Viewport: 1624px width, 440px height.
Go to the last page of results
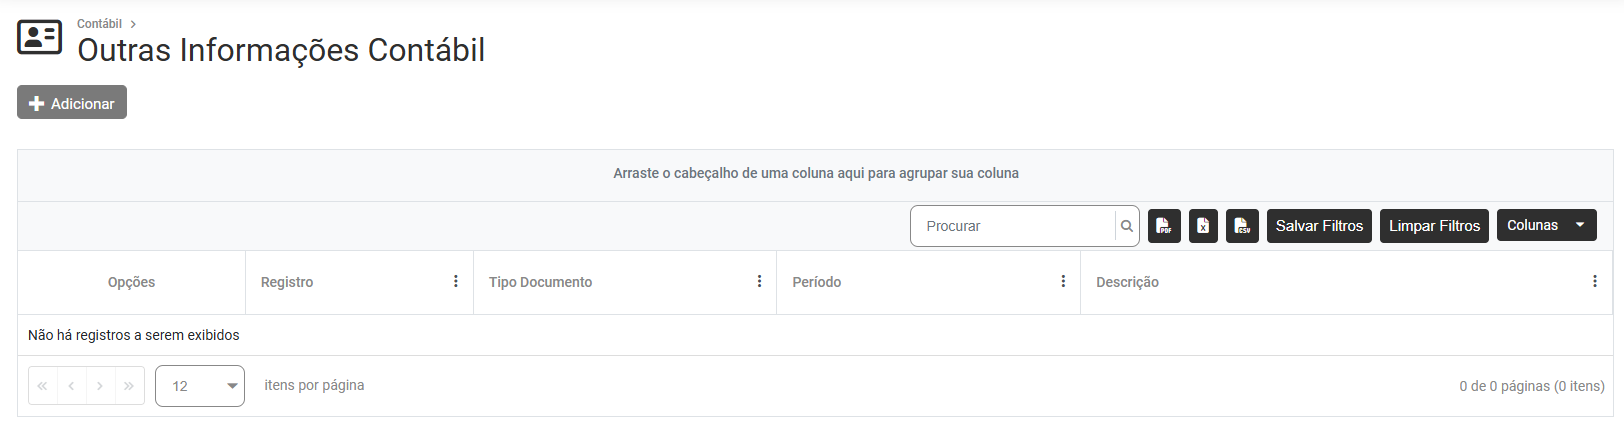[x=129, y=386]
